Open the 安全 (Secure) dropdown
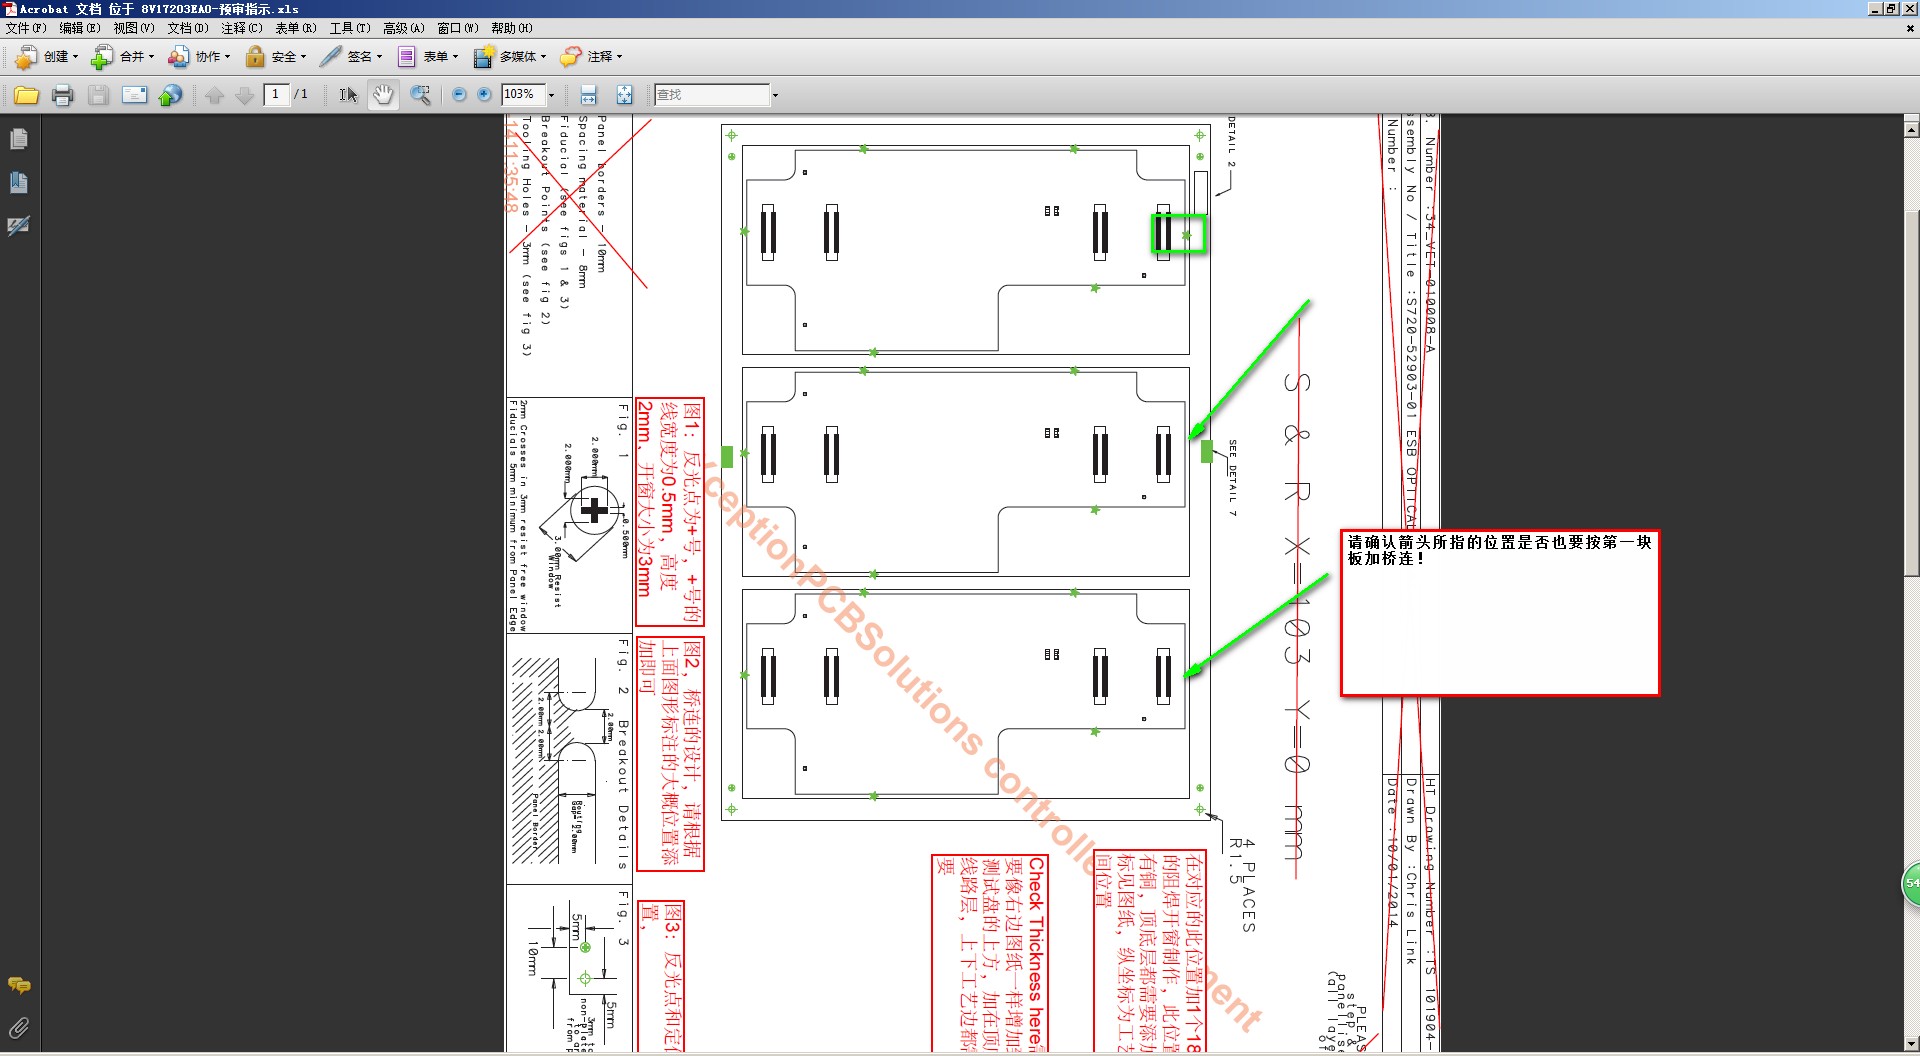The height and width of the screenshot is (1056, 1920). point(276,57)
